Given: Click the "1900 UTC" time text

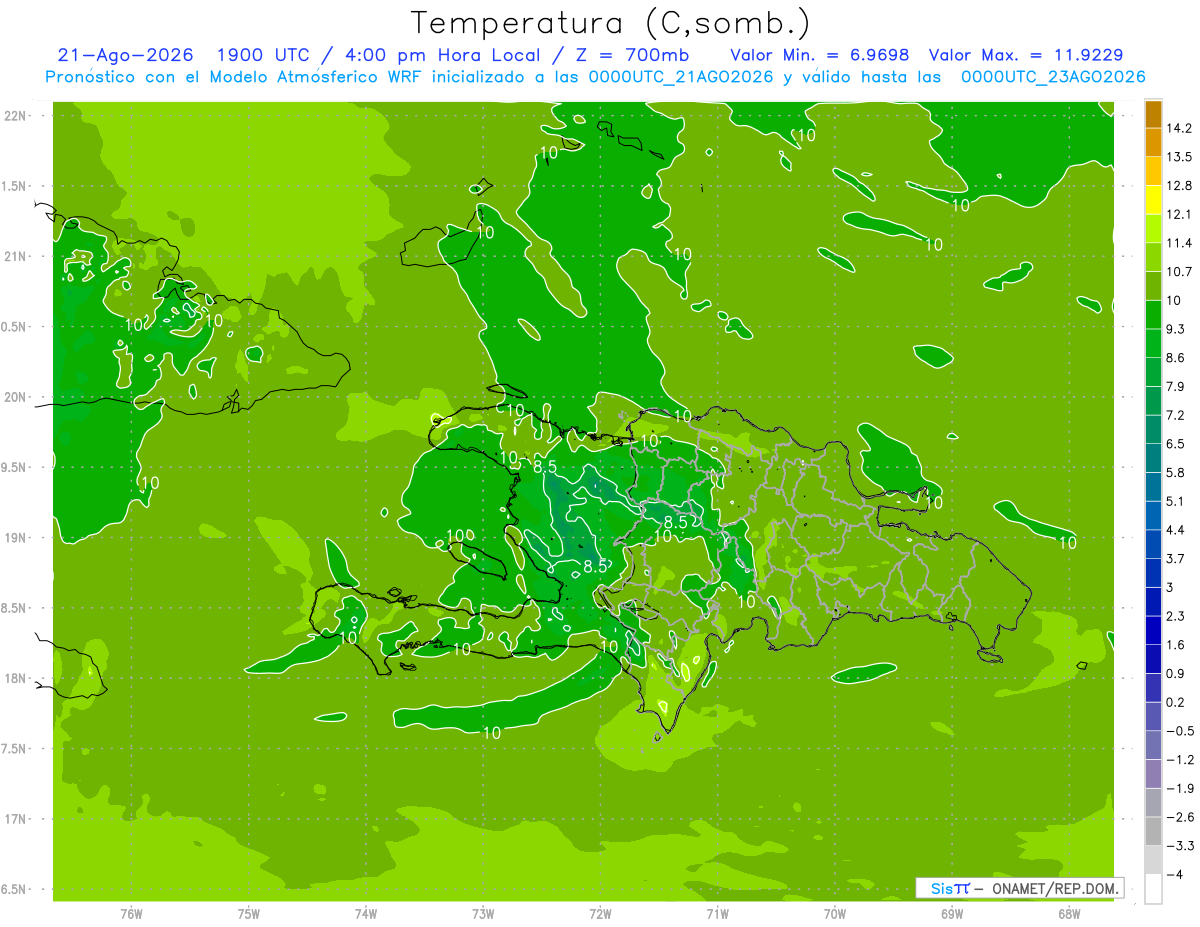Looking at the screenshot, I should (x=264, y=55).
